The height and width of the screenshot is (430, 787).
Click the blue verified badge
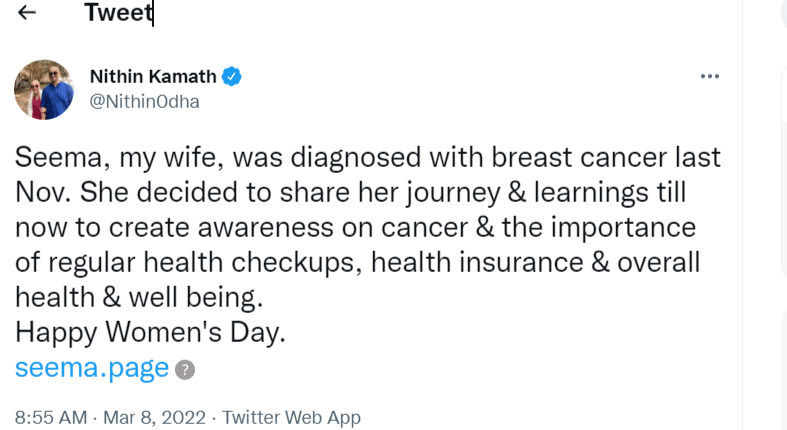[x=232, y=76]
